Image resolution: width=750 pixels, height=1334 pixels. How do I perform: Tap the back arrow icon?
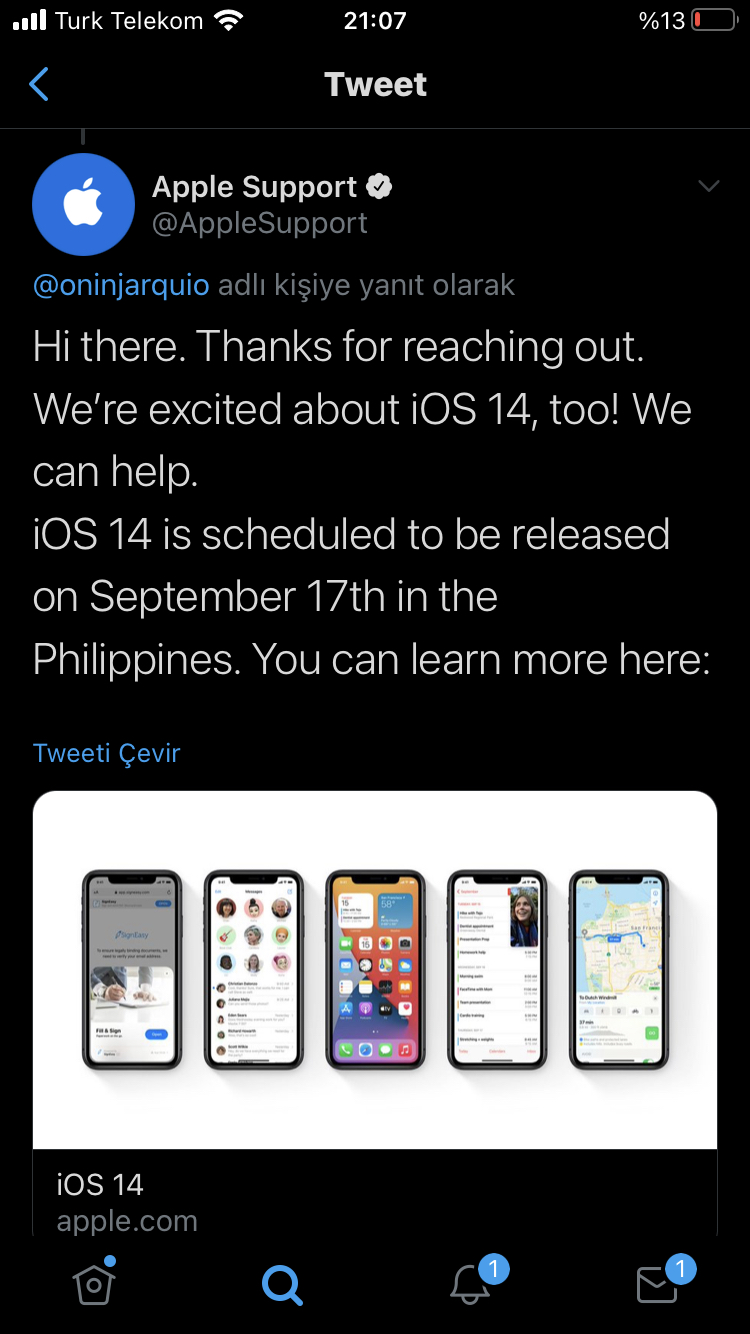38,84
